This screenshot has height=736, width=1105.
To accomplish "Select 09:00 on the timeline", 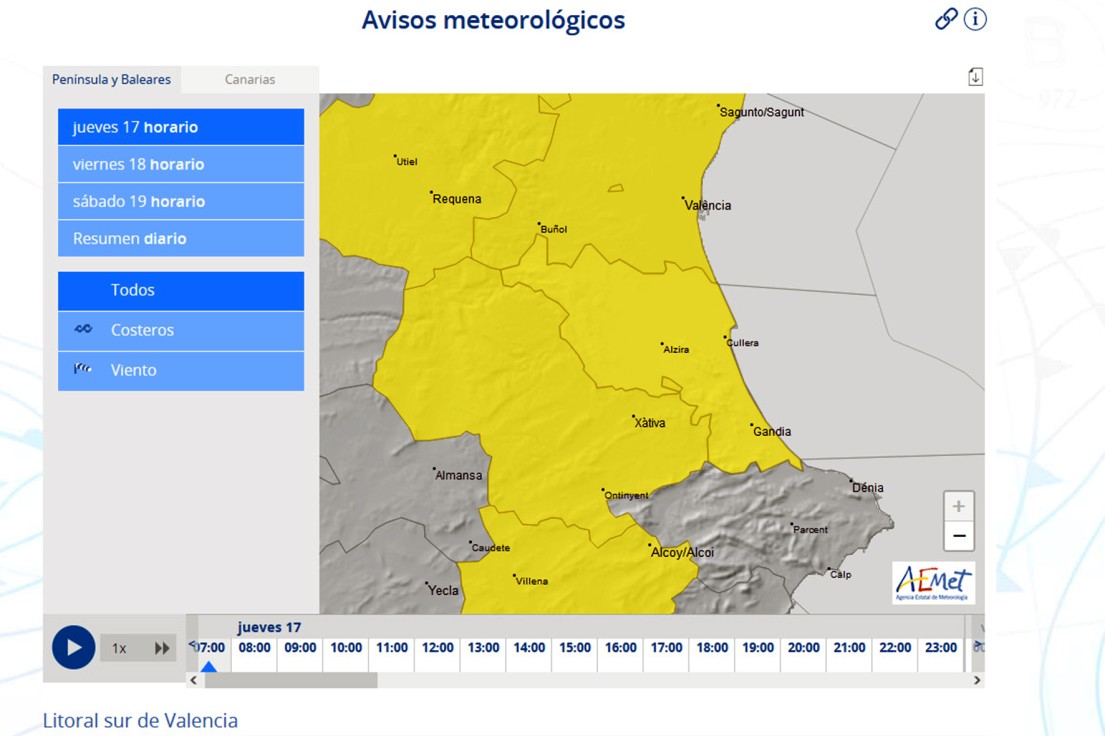I will pos(300,648).
